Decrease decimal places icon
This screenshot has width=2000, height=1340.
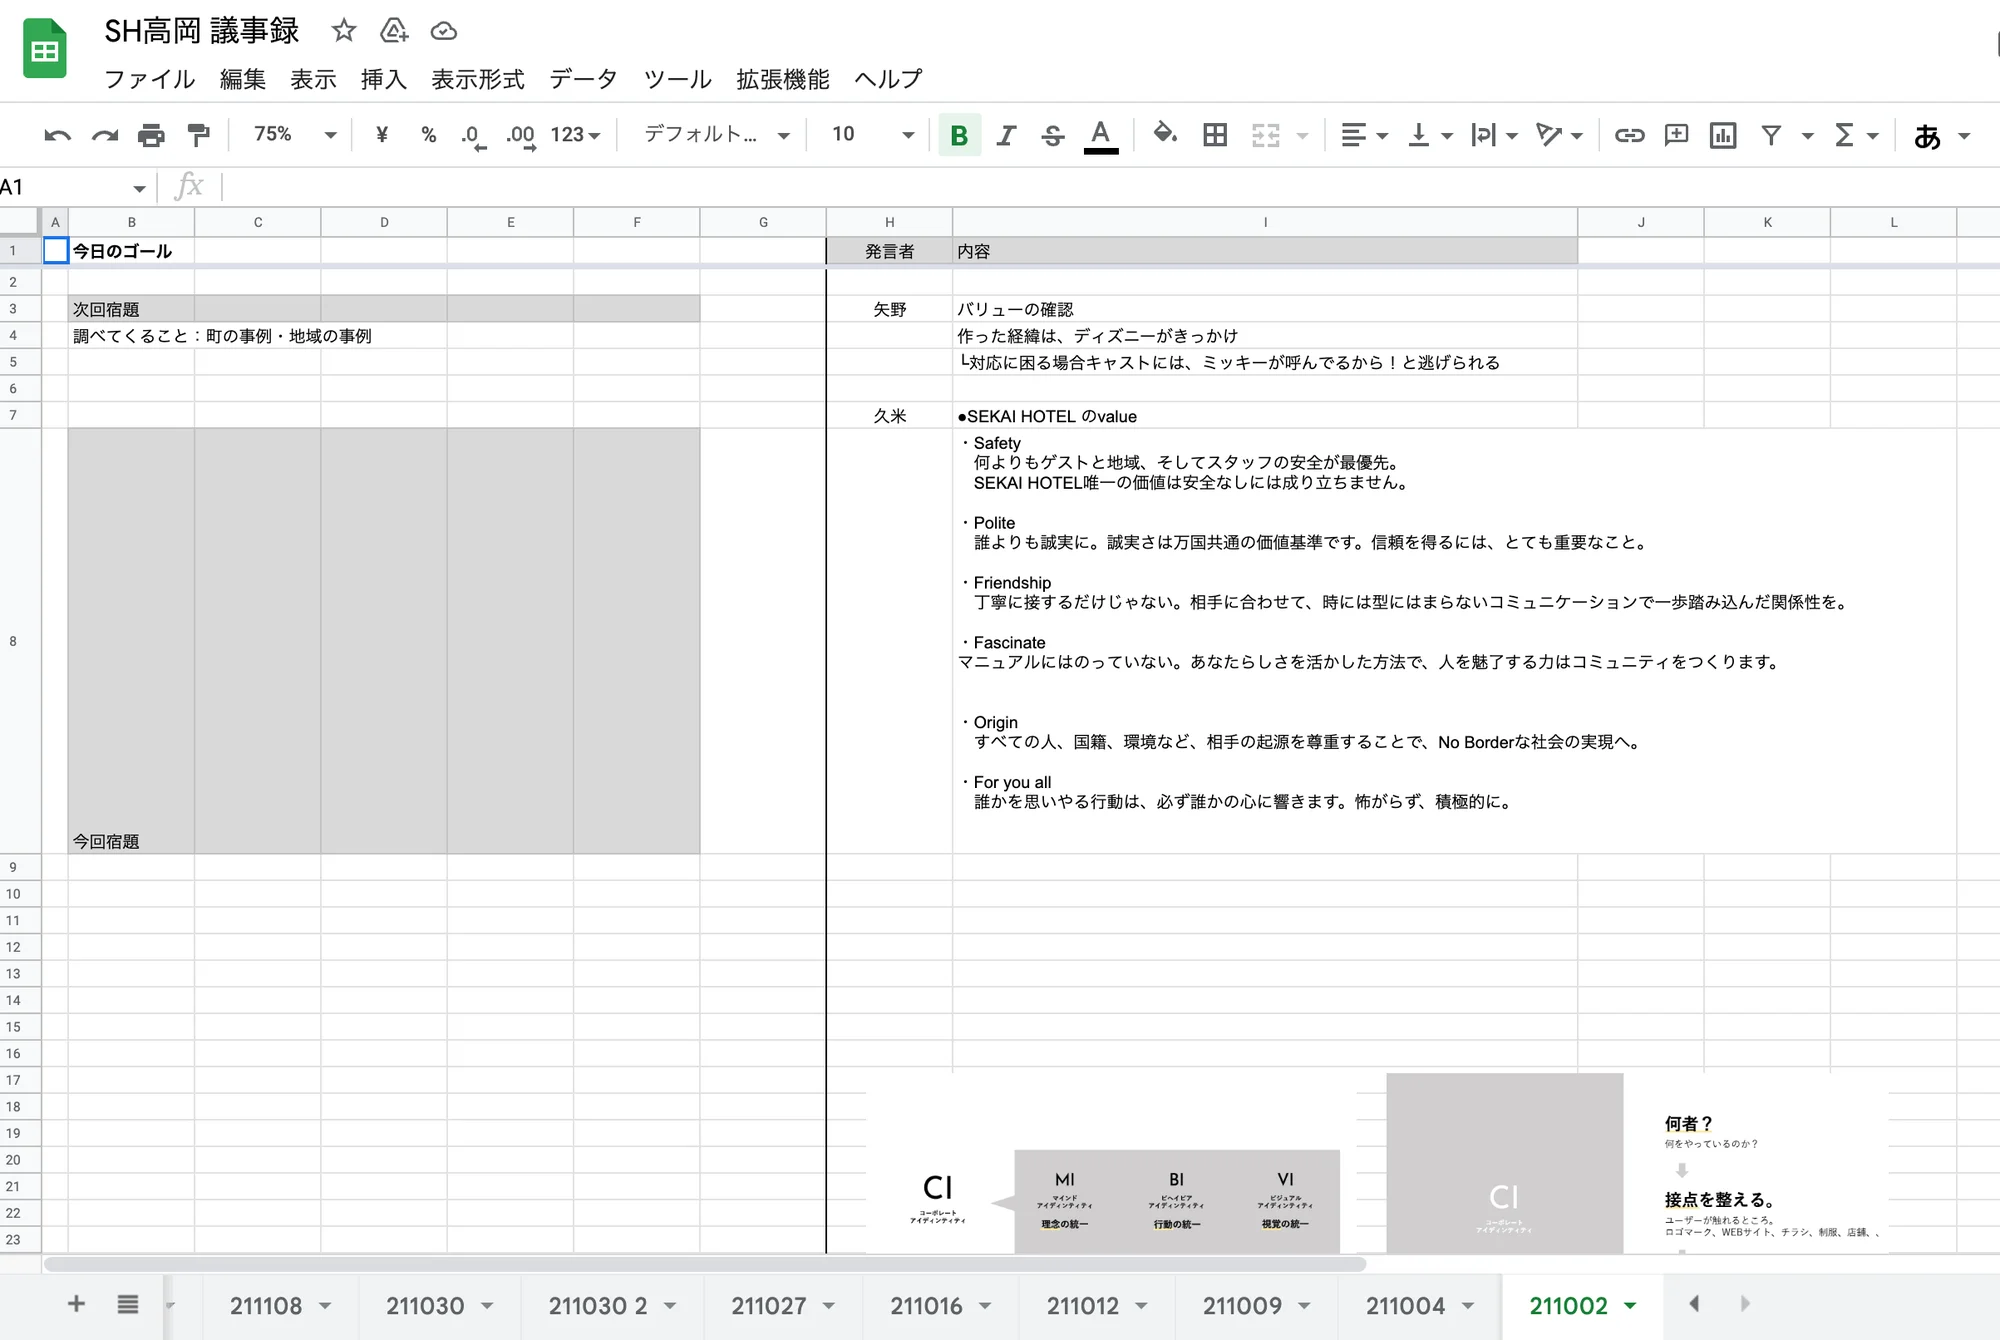(x=473, y=136)
